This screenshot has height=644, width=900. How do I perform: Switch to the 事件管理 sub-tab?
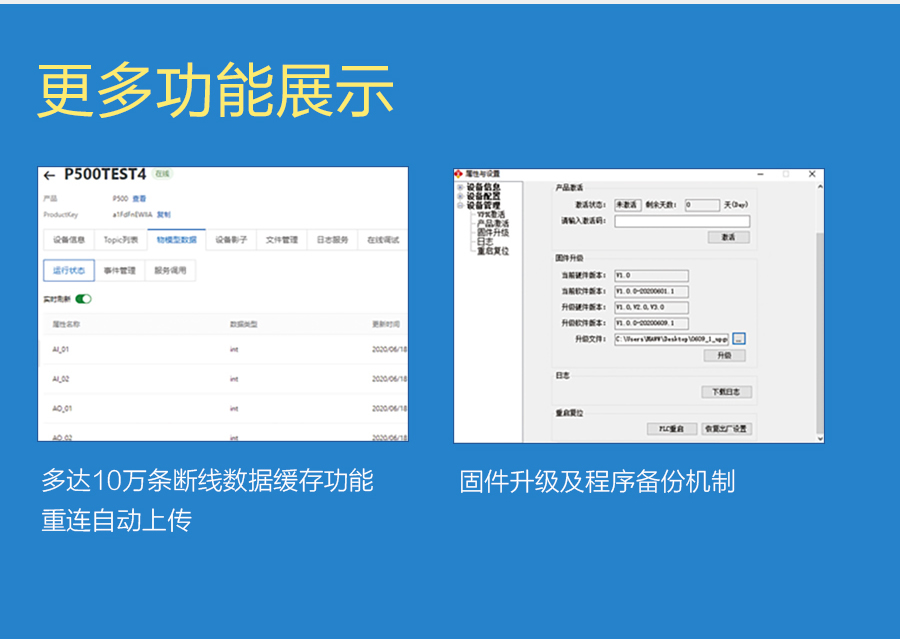click(120, 270)
